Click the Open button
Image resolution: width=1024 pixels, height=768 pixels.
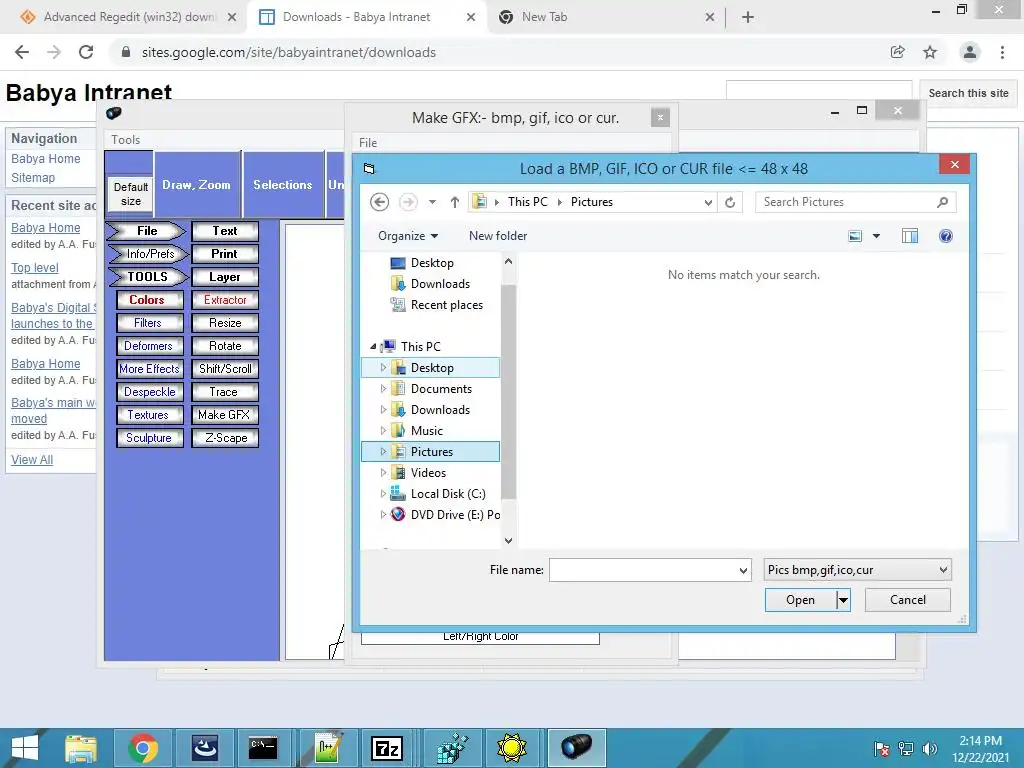[x=801, y=600]
